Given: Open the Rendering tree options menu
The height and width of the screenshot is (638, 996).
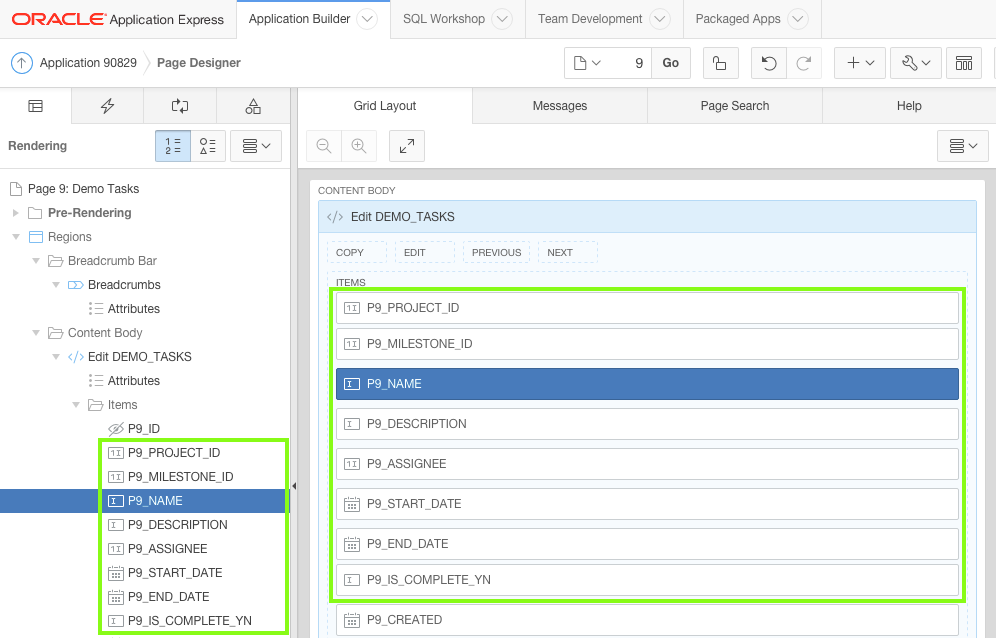Looking at the screenshot, I should coord(256,146).
